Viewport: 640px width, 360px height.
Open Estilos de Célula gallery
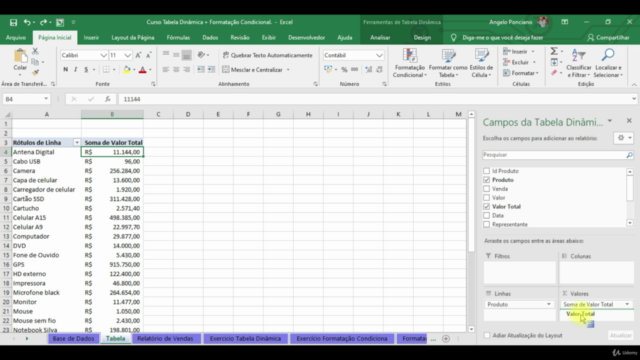(481, 63)
